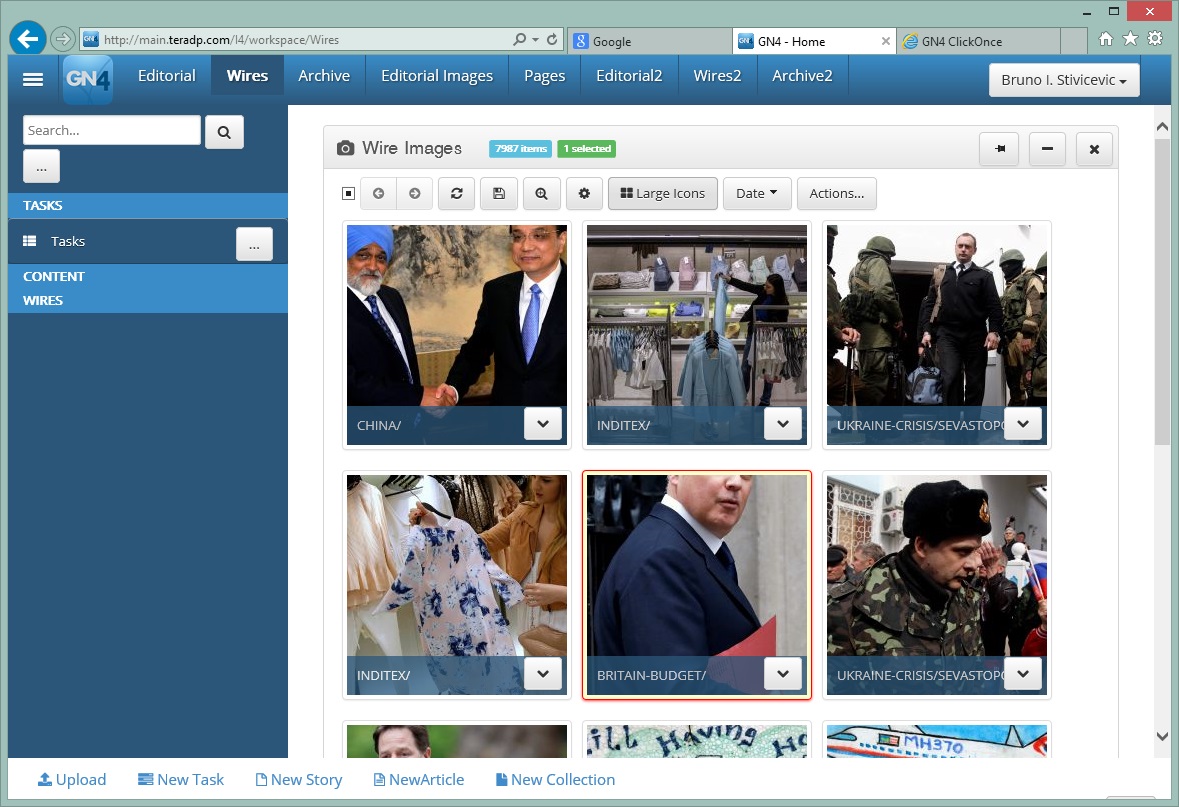Click the CONTENT sidebar header
This screenshot has width=1179, height=807.
point(147,276)
